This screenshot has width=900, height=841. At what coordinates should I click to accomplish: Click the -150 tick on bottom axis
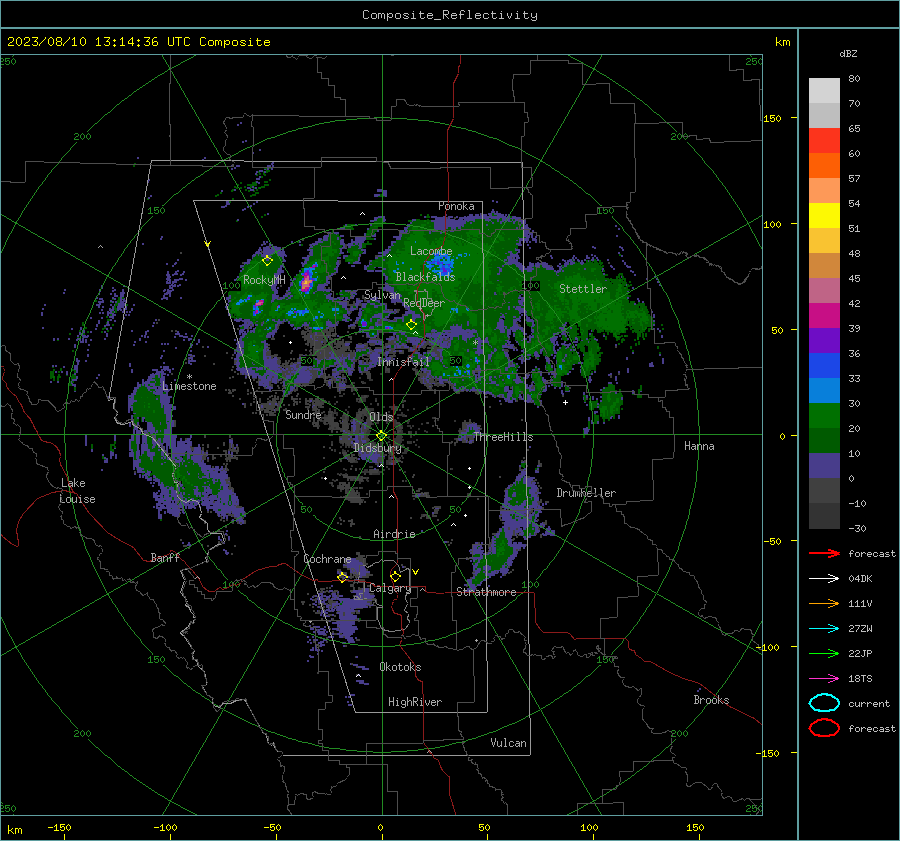pyautogui.click(x=59, y=827)
